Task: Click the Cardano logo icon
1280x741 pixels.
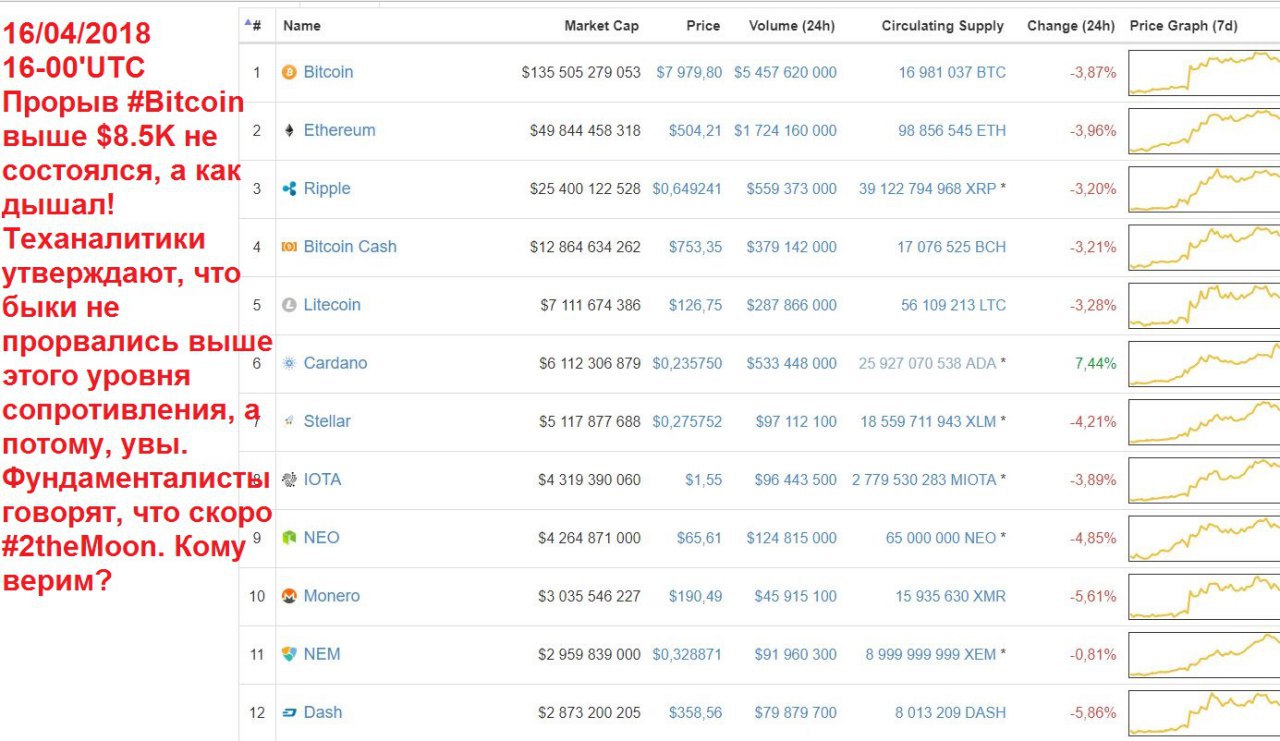Action: (x=289, y=363)
